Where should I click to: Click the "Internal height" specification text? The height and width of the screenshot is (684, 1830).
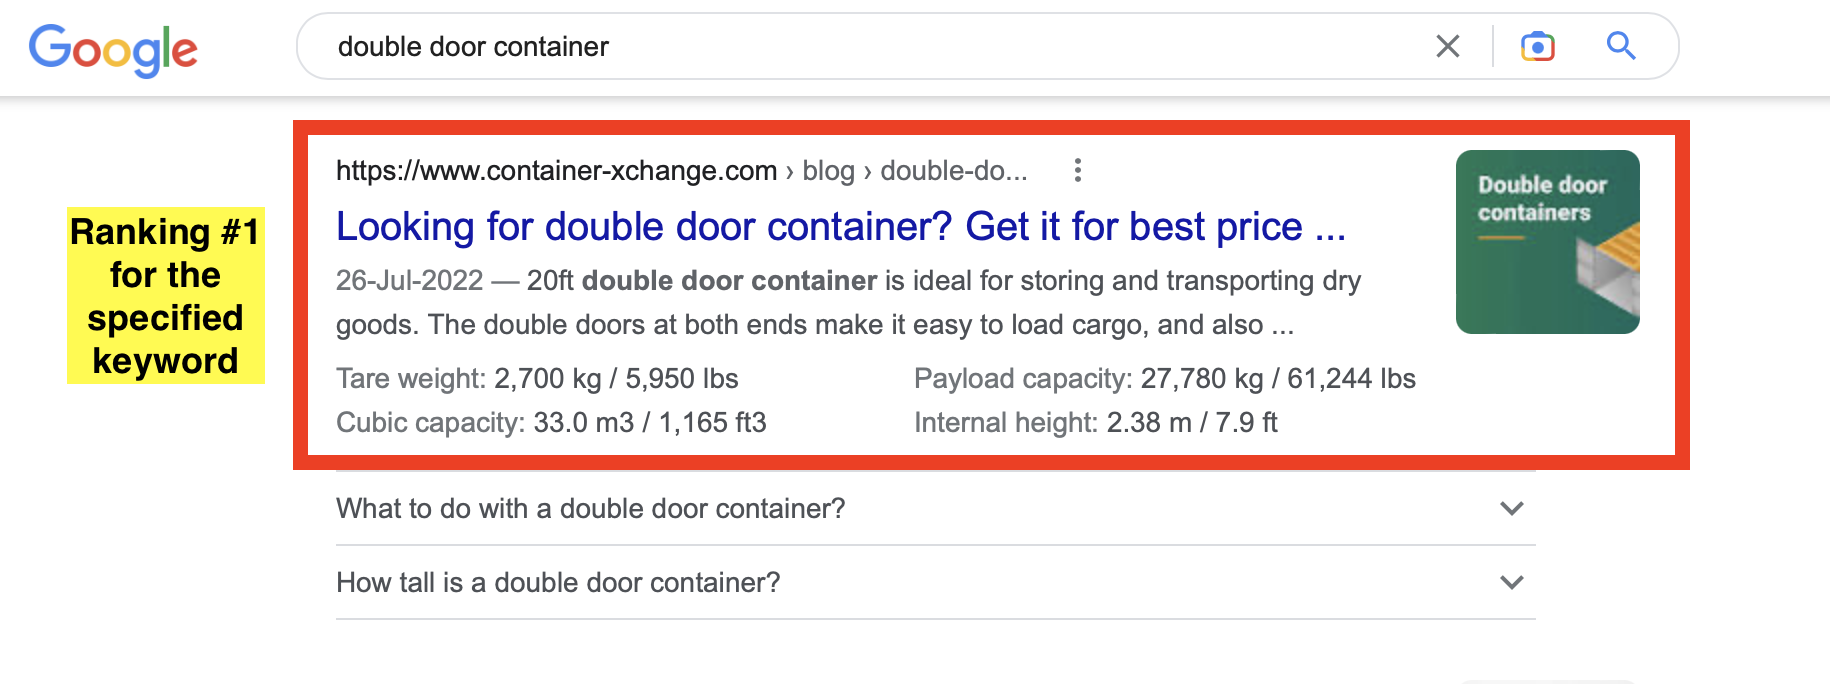(x=1095, y=423)
